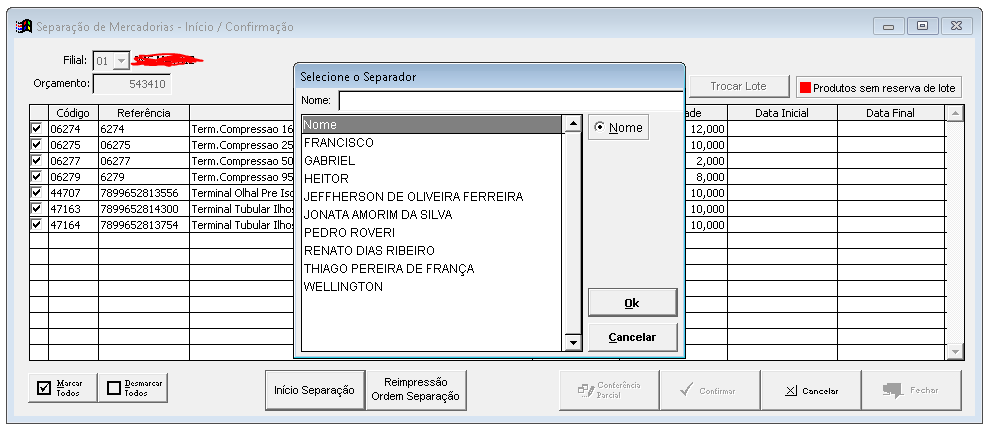
Task: Open the Filial dropdown
Action: pos(122,61)
